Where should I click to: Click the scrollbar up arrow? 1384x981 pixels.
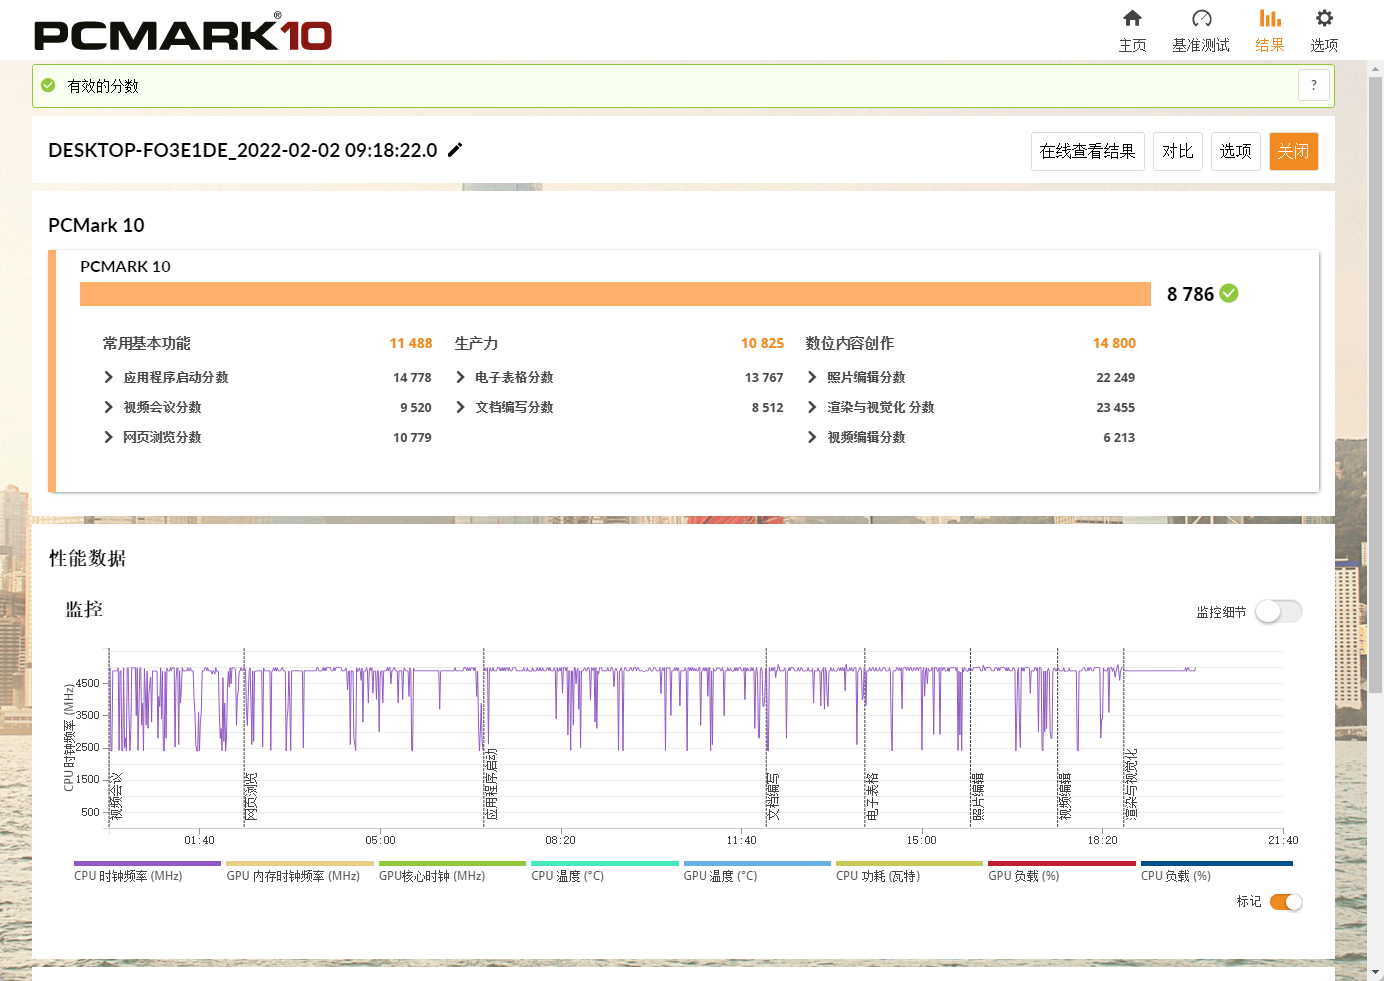point(1376,69)
